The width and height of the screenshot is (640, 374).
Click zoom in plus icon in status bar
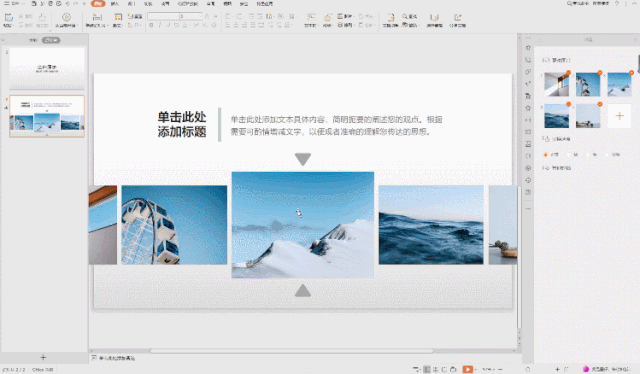(x=557, y=369)
